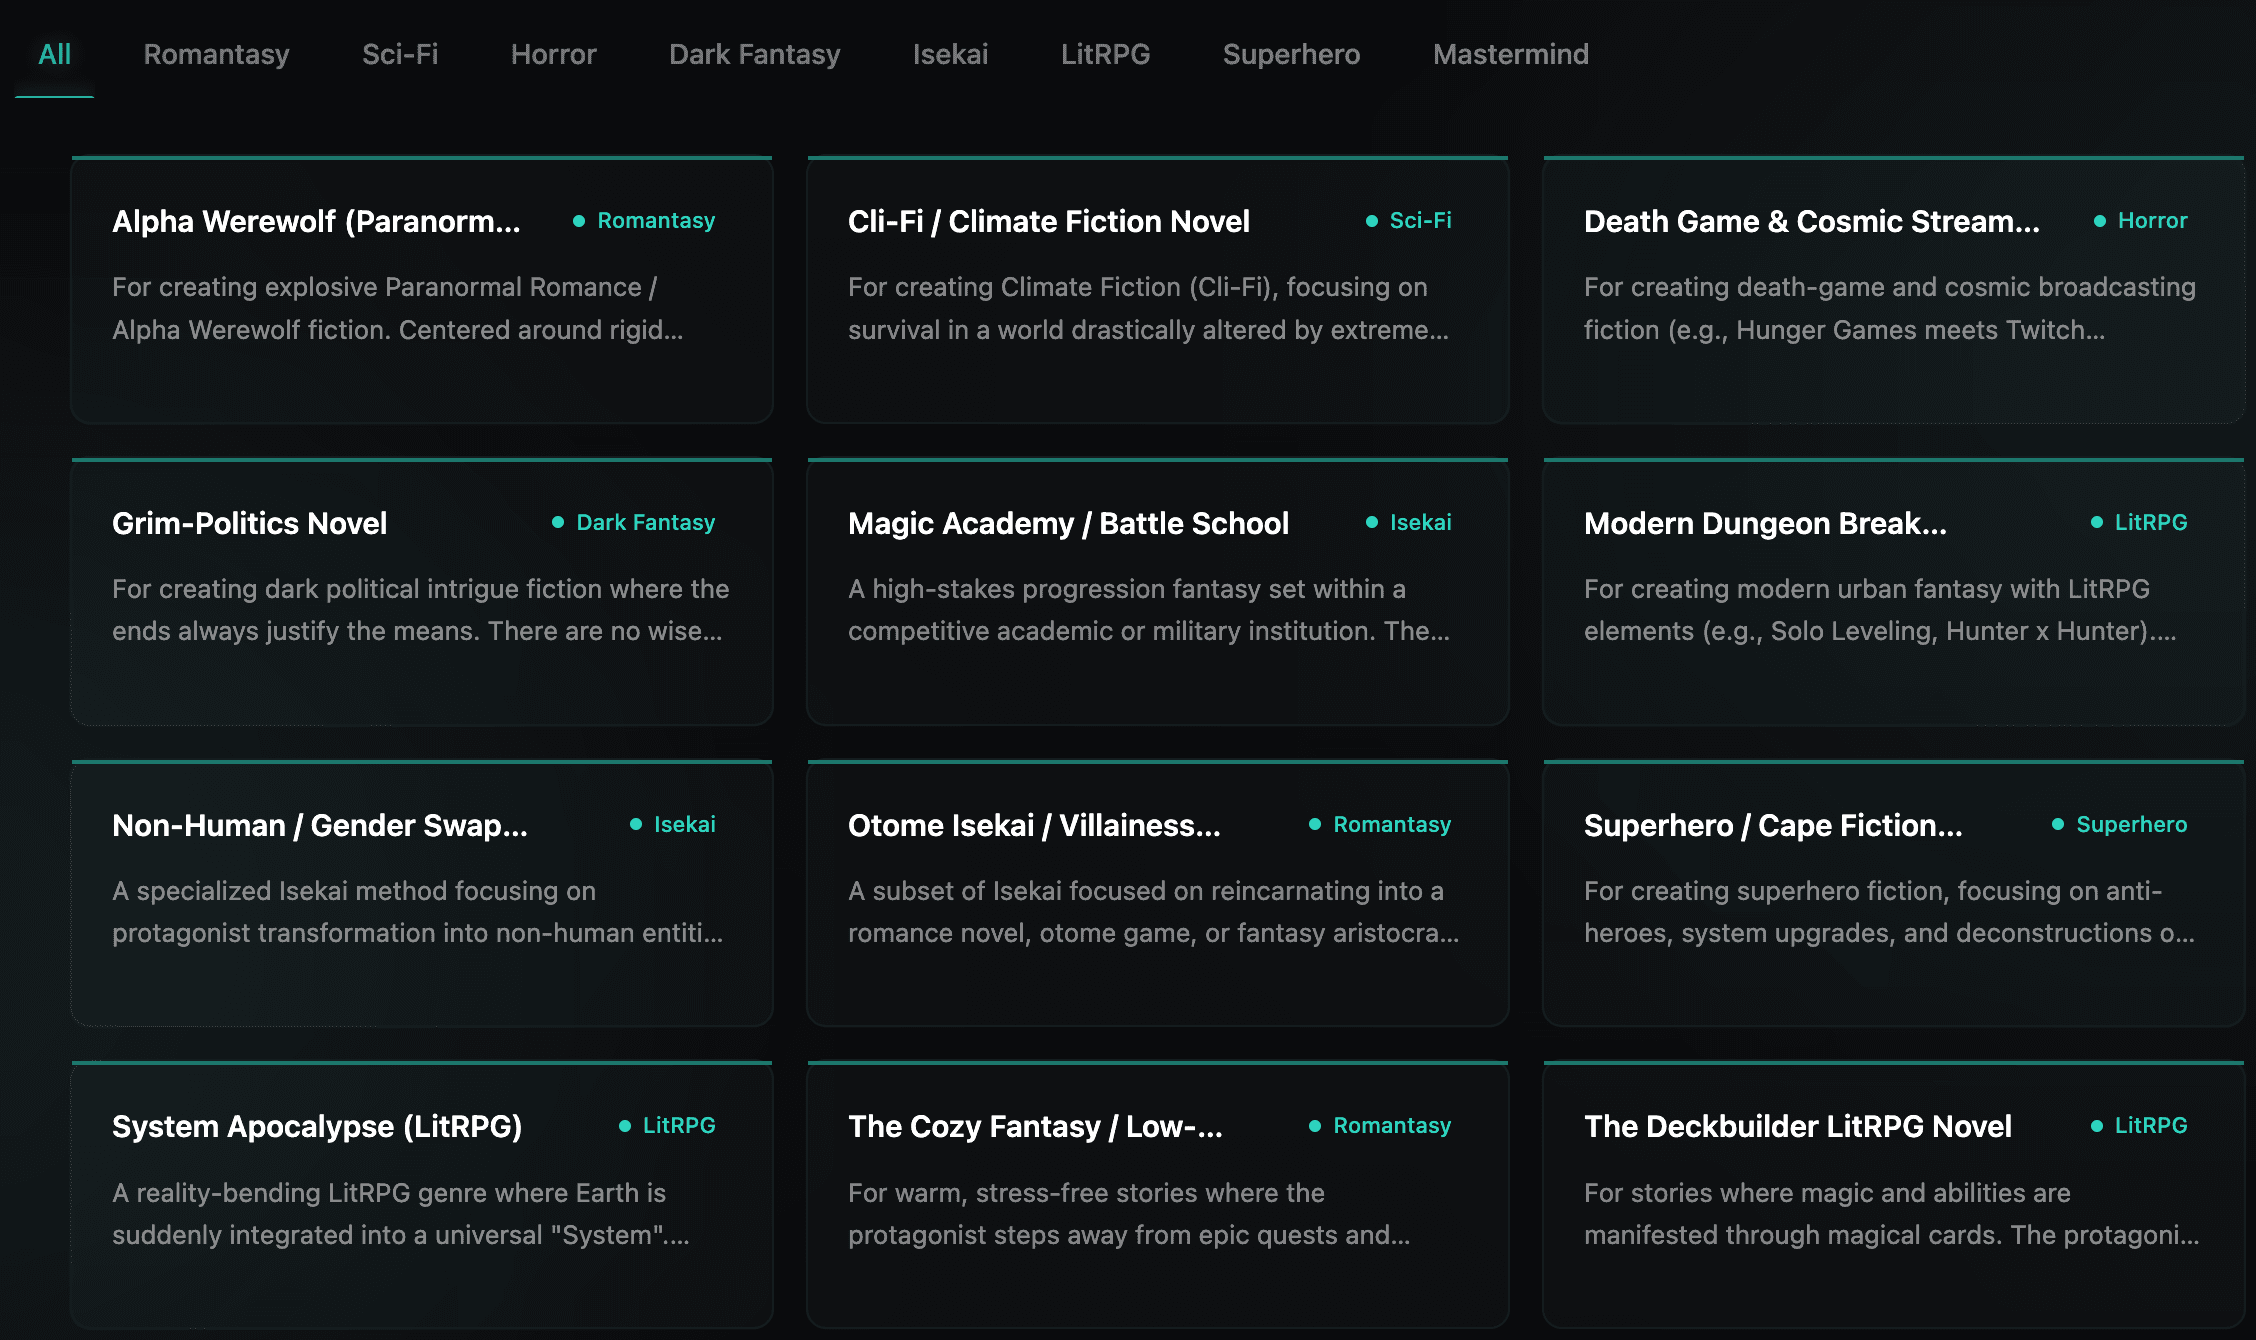This screenshot has width=2256, height=1340.
Task: Switch to the Romantasy tab
Action: [216, 54]
